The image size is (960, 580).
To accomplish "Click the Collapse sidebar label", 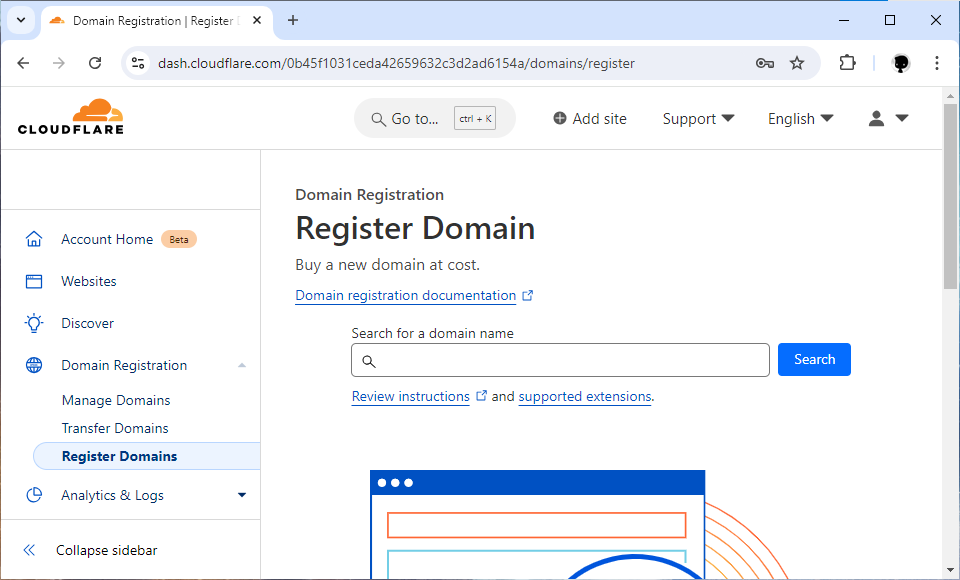I will (107, 550).
